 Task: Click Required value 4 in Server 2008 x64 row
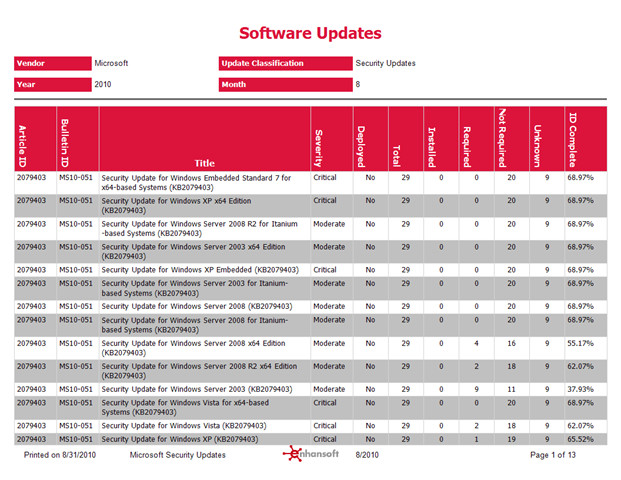[x=476, y=343]
